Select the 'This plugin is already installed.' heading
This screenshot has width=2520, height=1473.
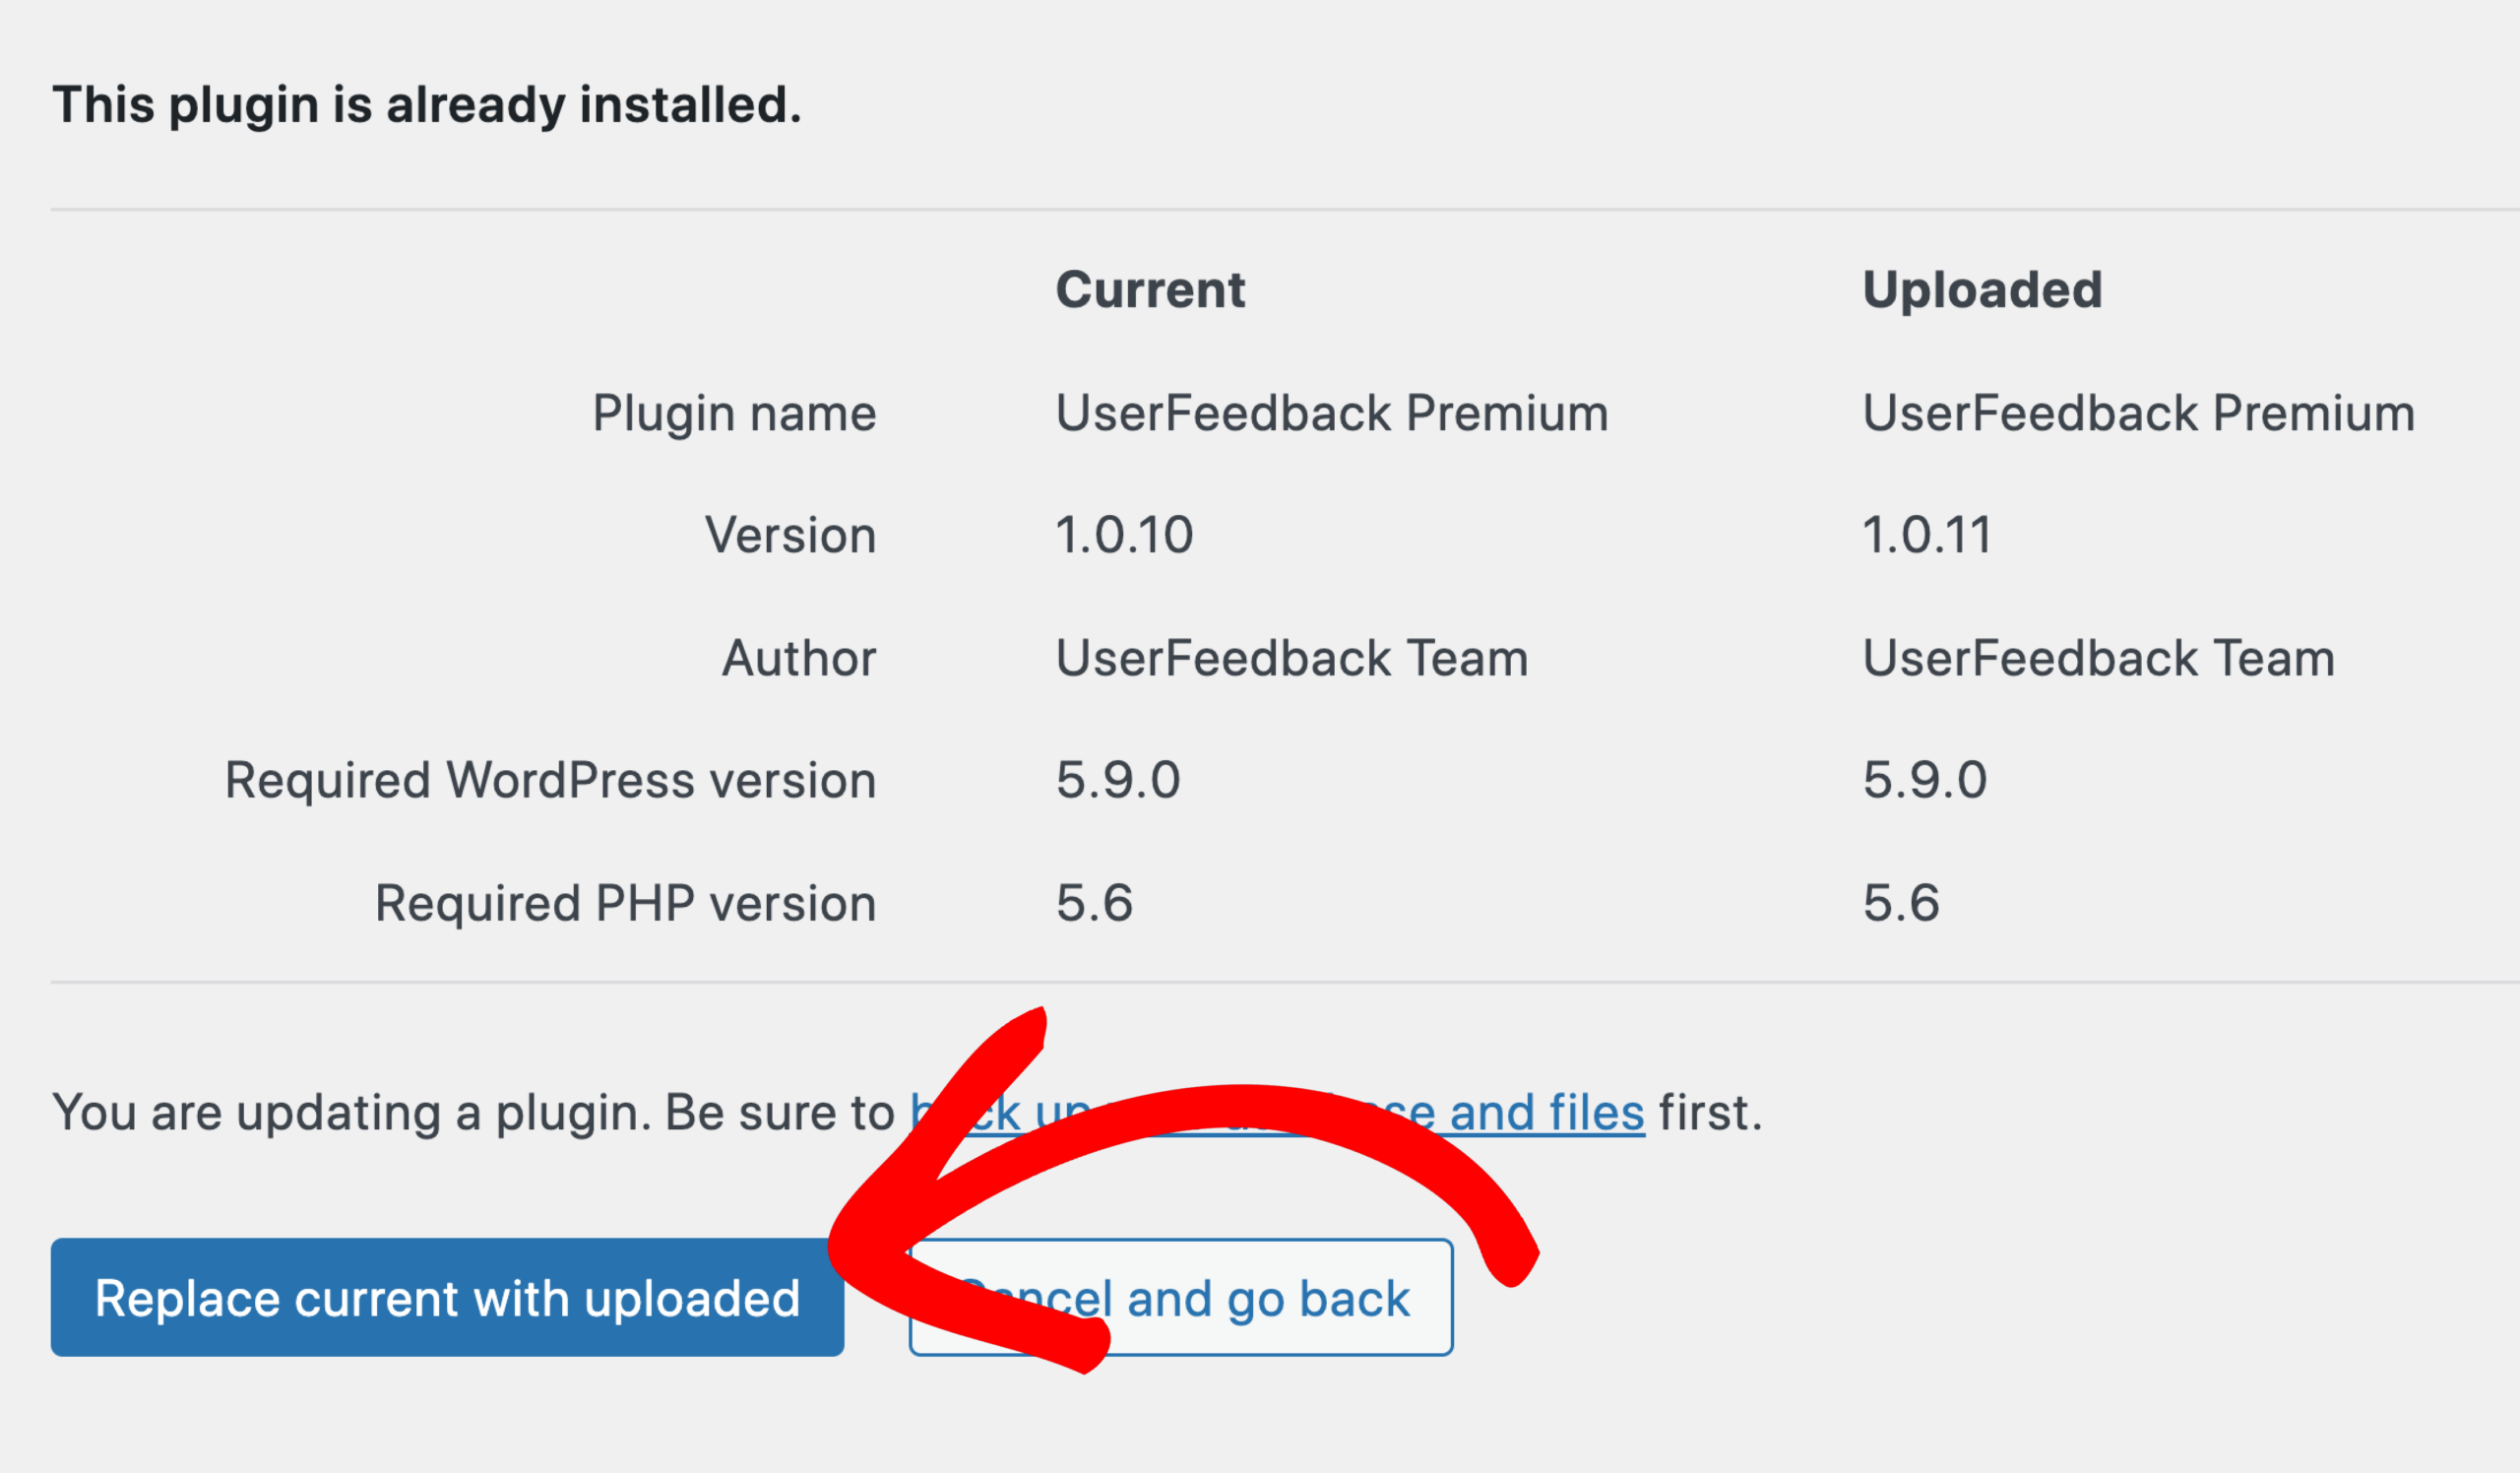(427, 104)
